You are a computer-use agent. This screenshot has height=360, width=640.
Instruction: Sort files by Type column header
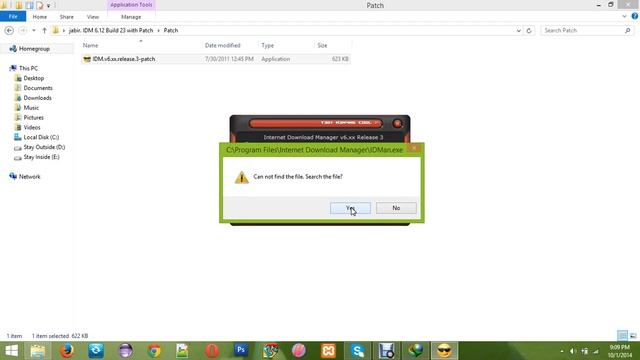pyautogui.click(x=268, y=45)
